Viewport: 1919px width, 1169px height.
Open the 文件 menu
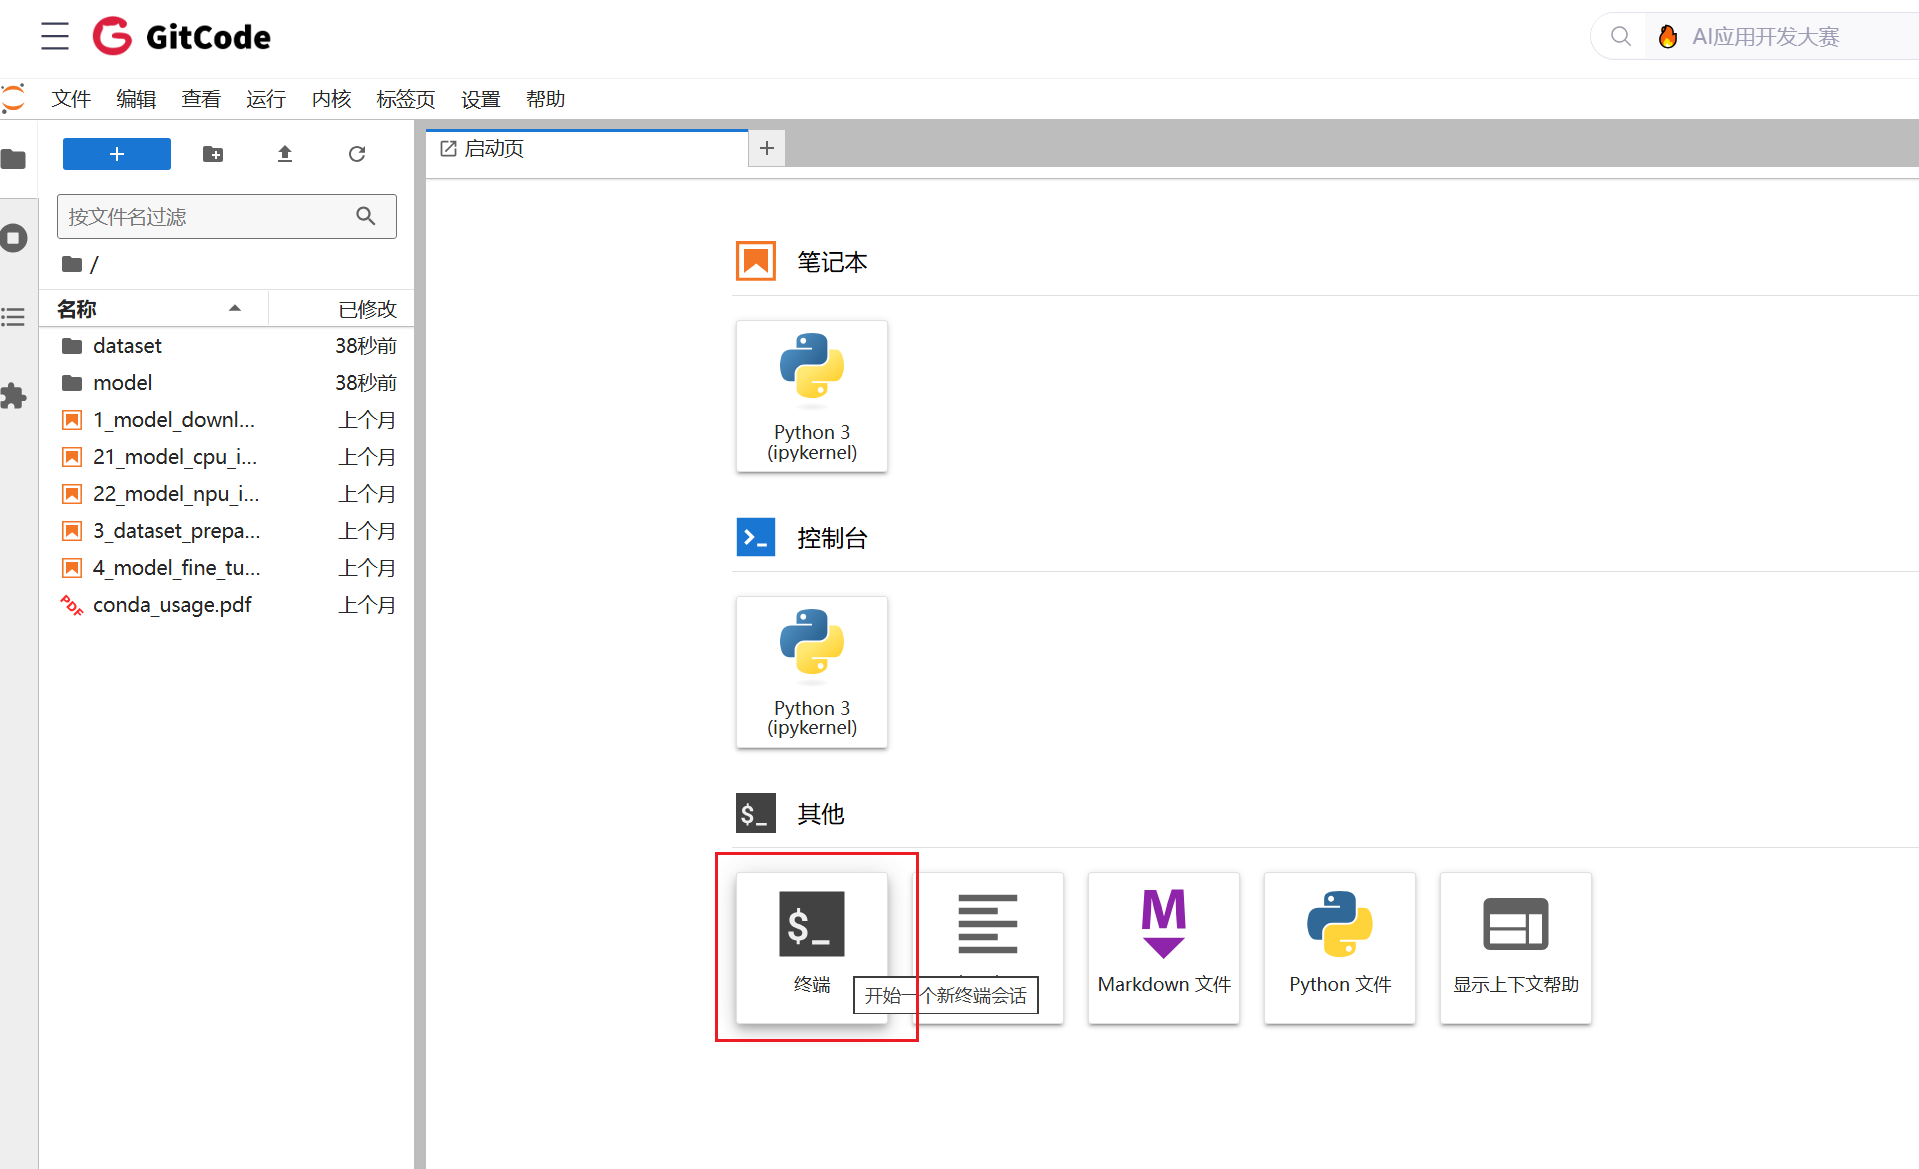pos(71,99)
